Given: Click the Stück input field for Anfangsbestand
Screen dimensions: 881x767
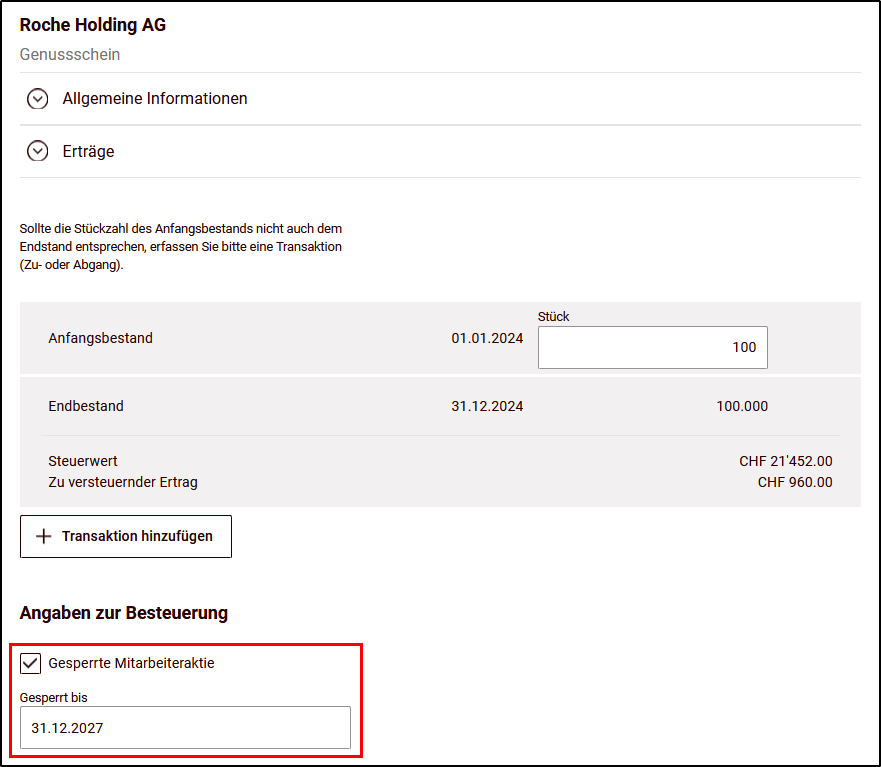Looking at the screenshot, I should point(652,347).
